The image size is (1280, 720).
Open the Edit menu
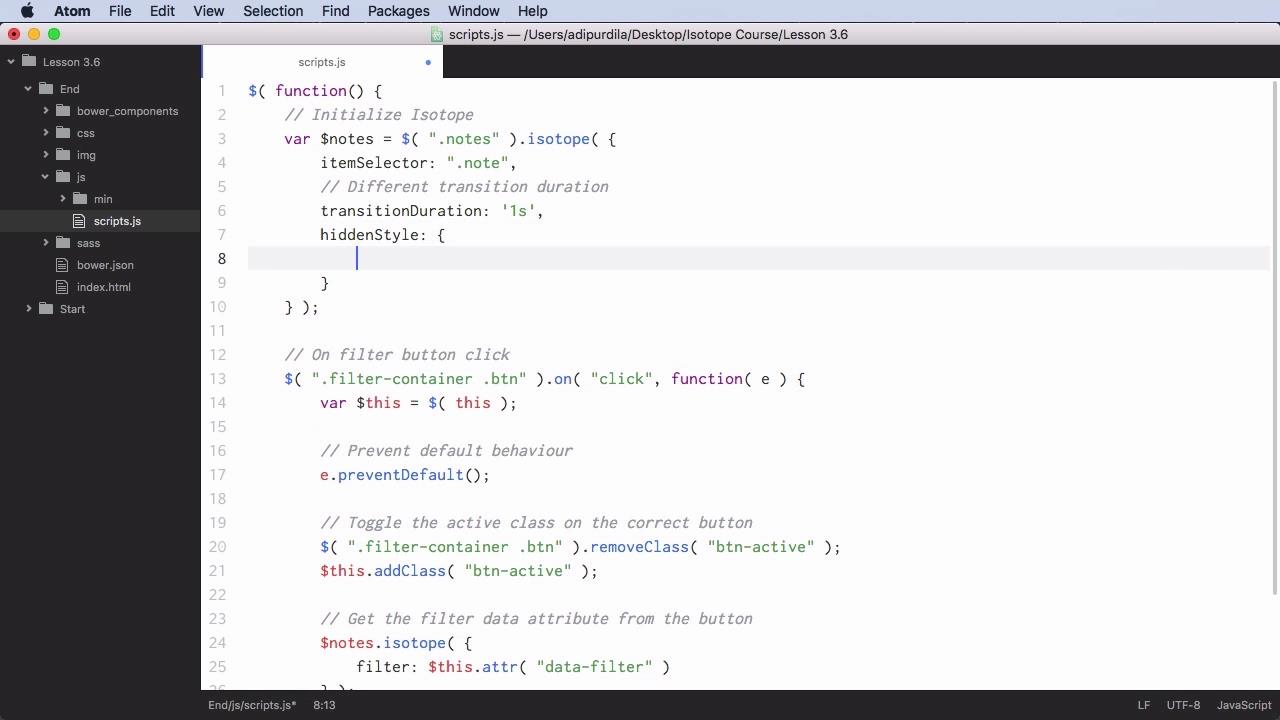(x=162, y=11)
